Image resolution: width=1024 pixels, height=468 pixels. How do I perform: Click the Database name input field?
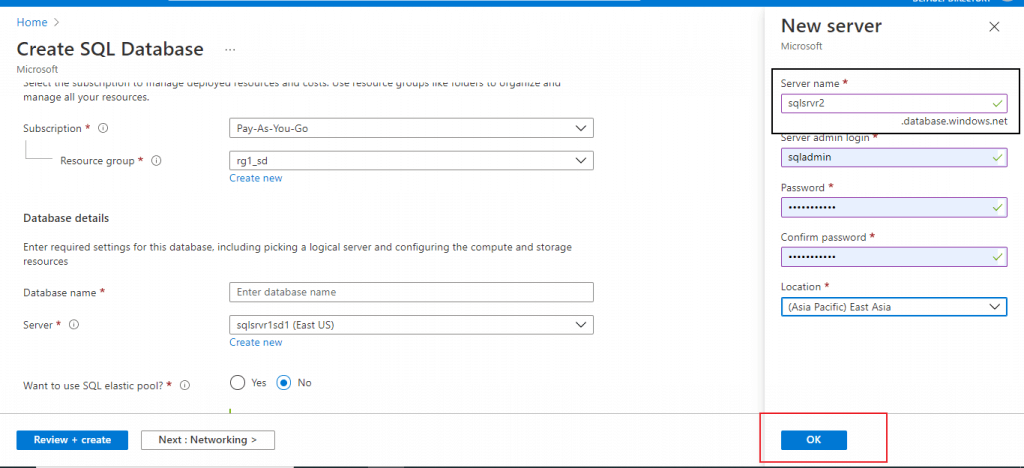[411, 292]
